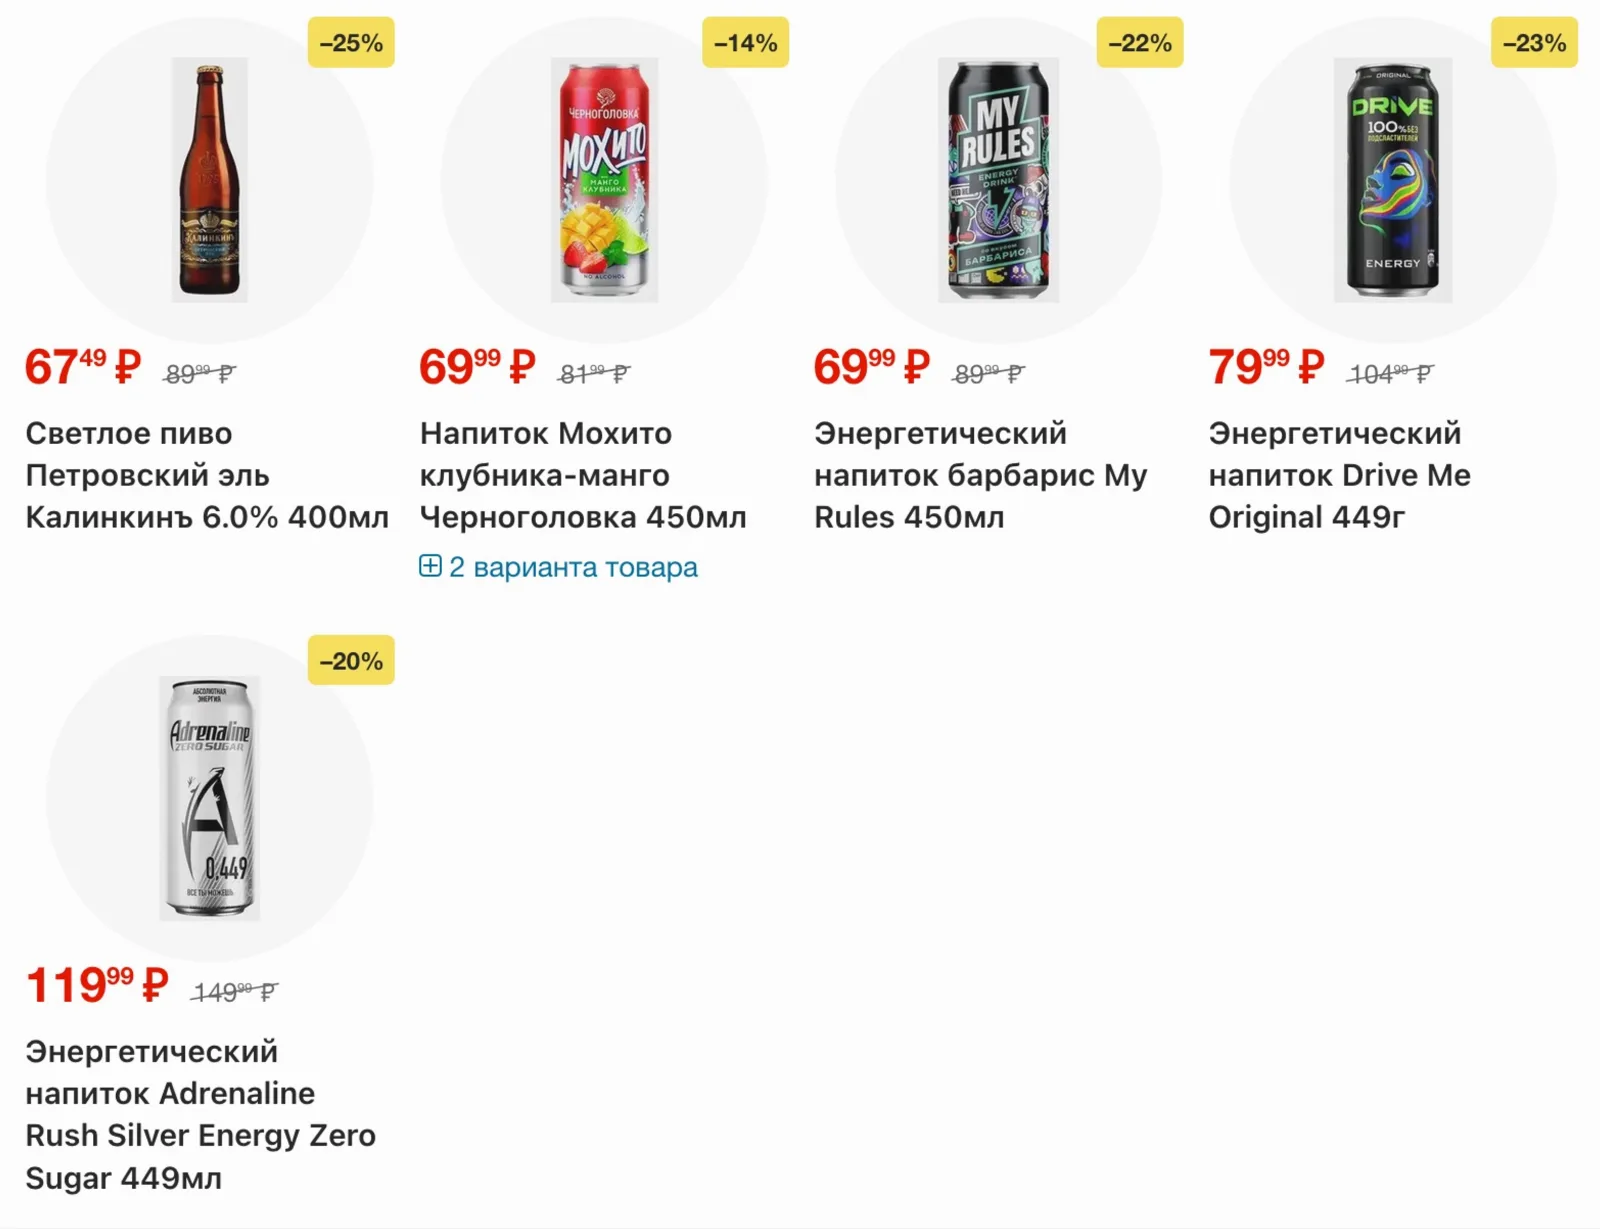Click the -14% discount badge

[745, 43]
